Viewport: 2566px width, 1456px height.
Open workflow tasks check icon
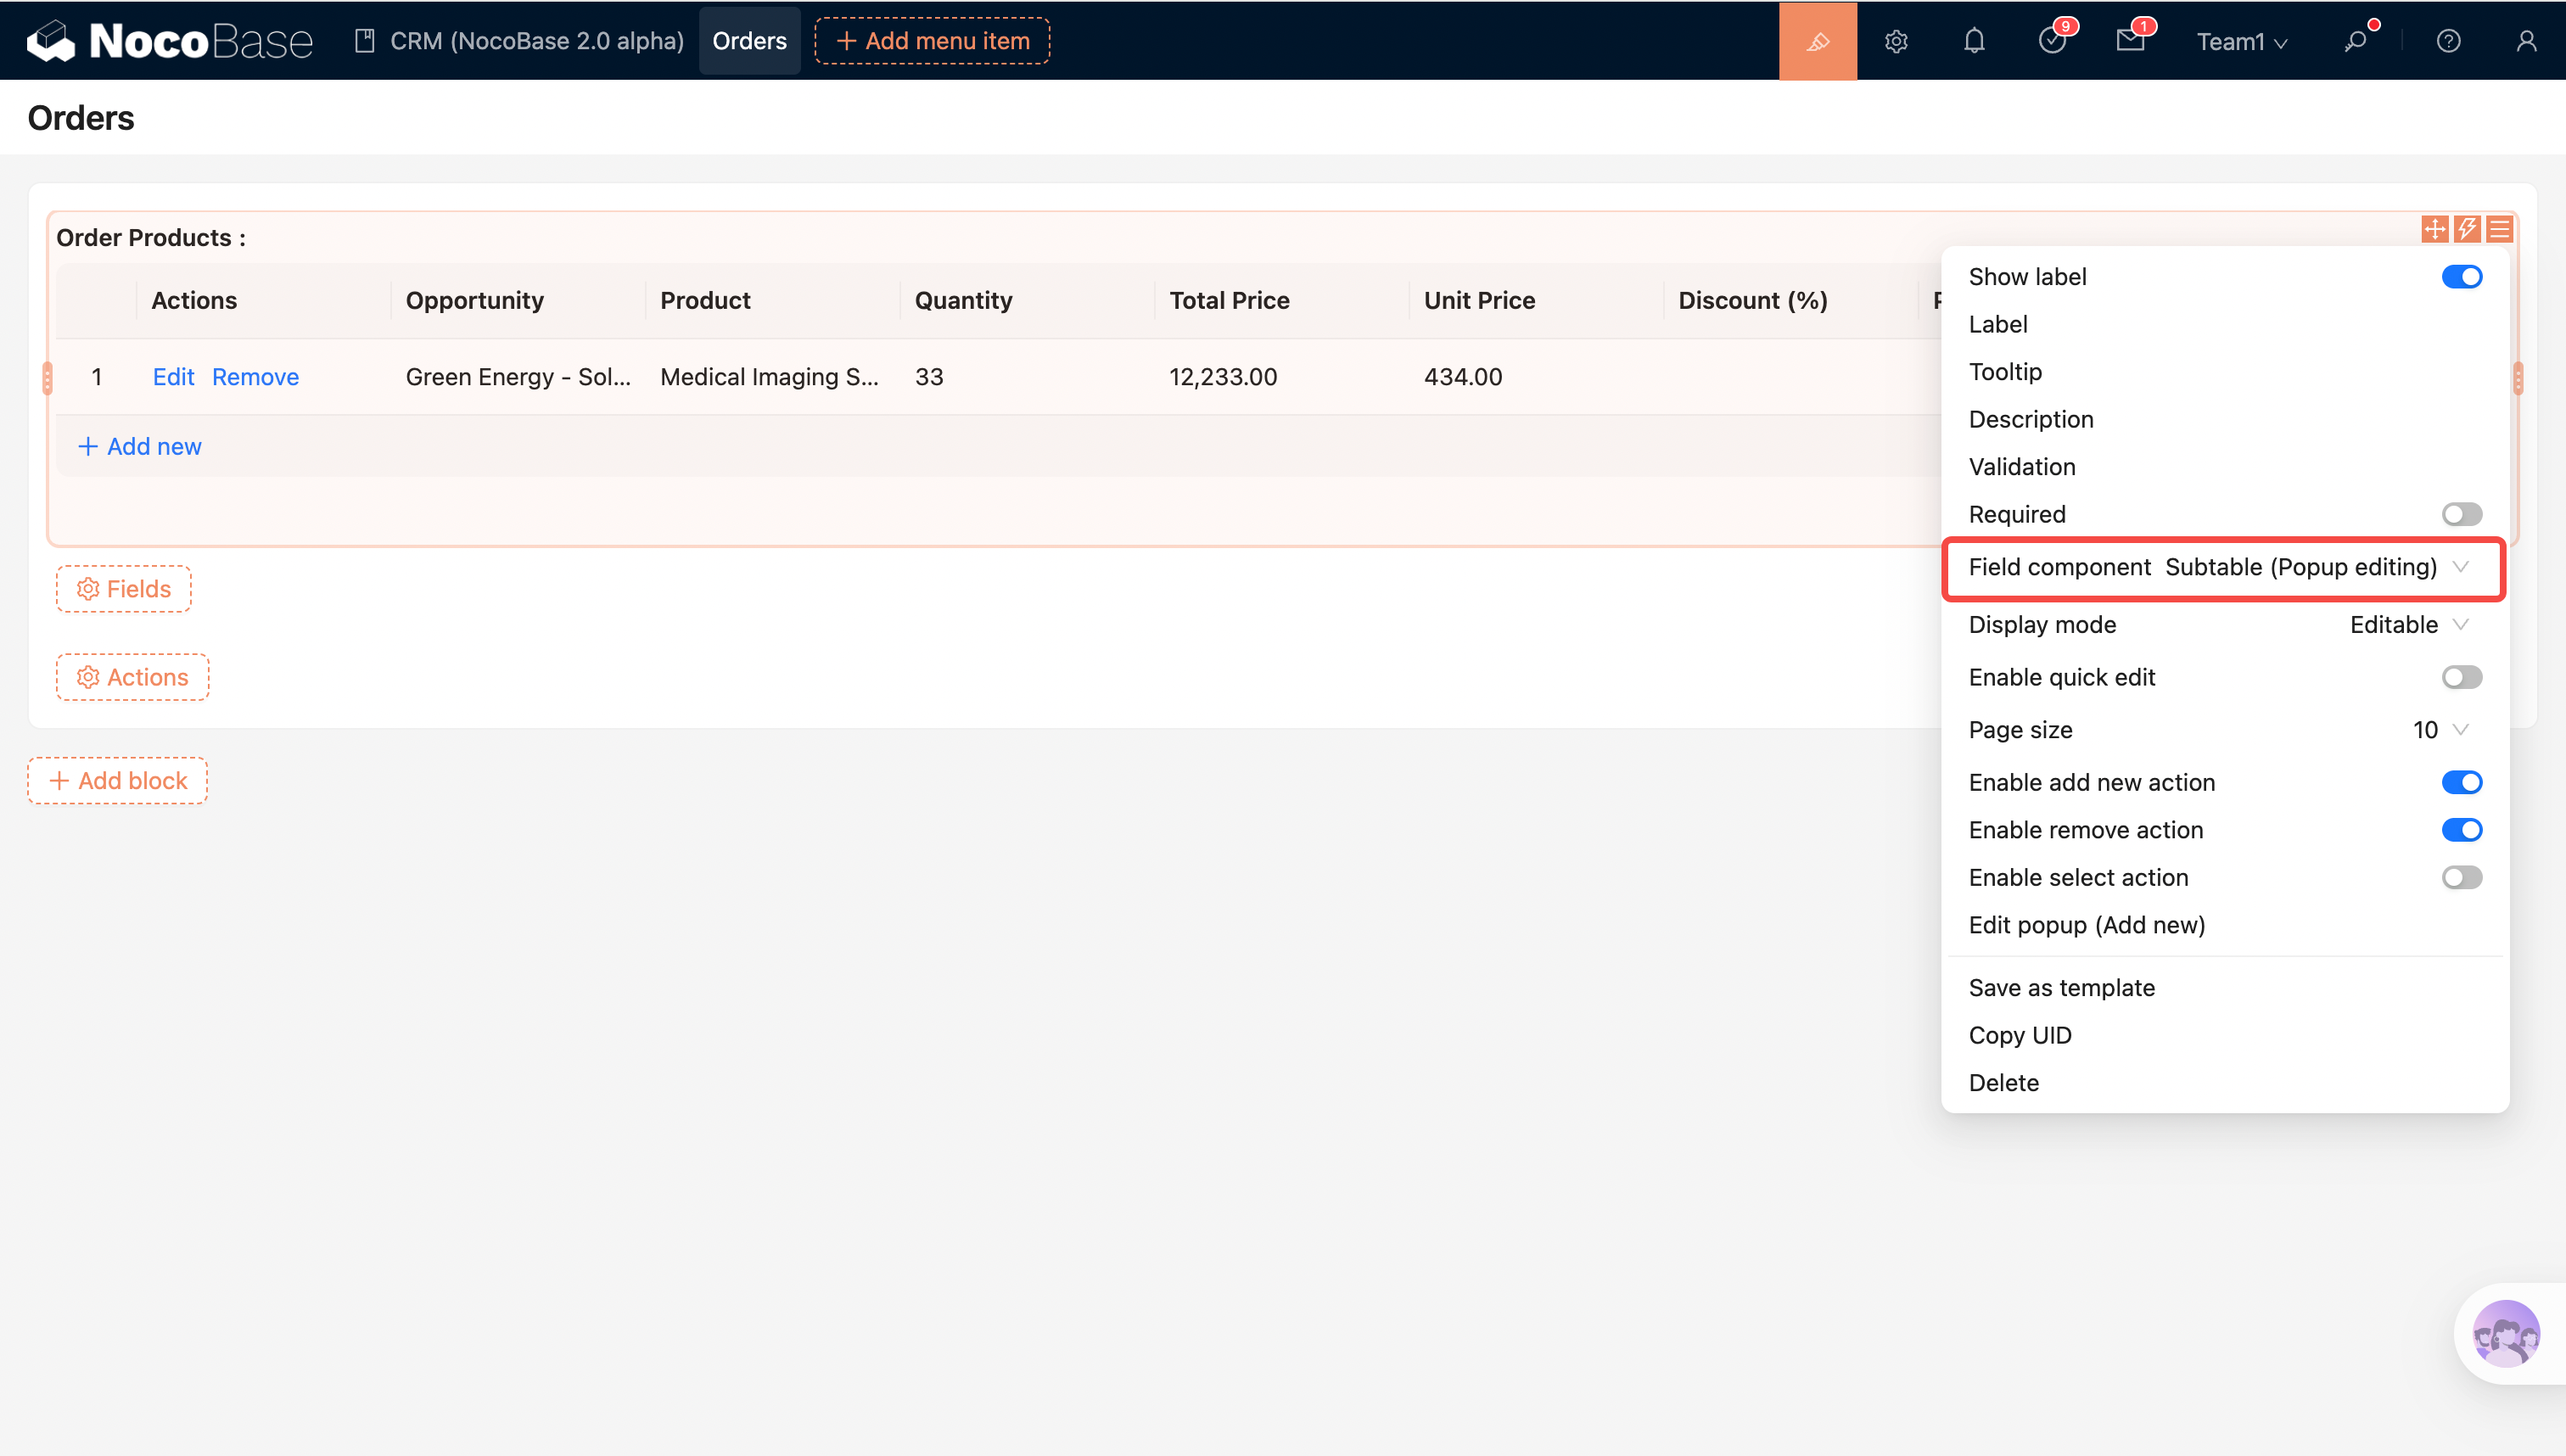pos(2052,41)
